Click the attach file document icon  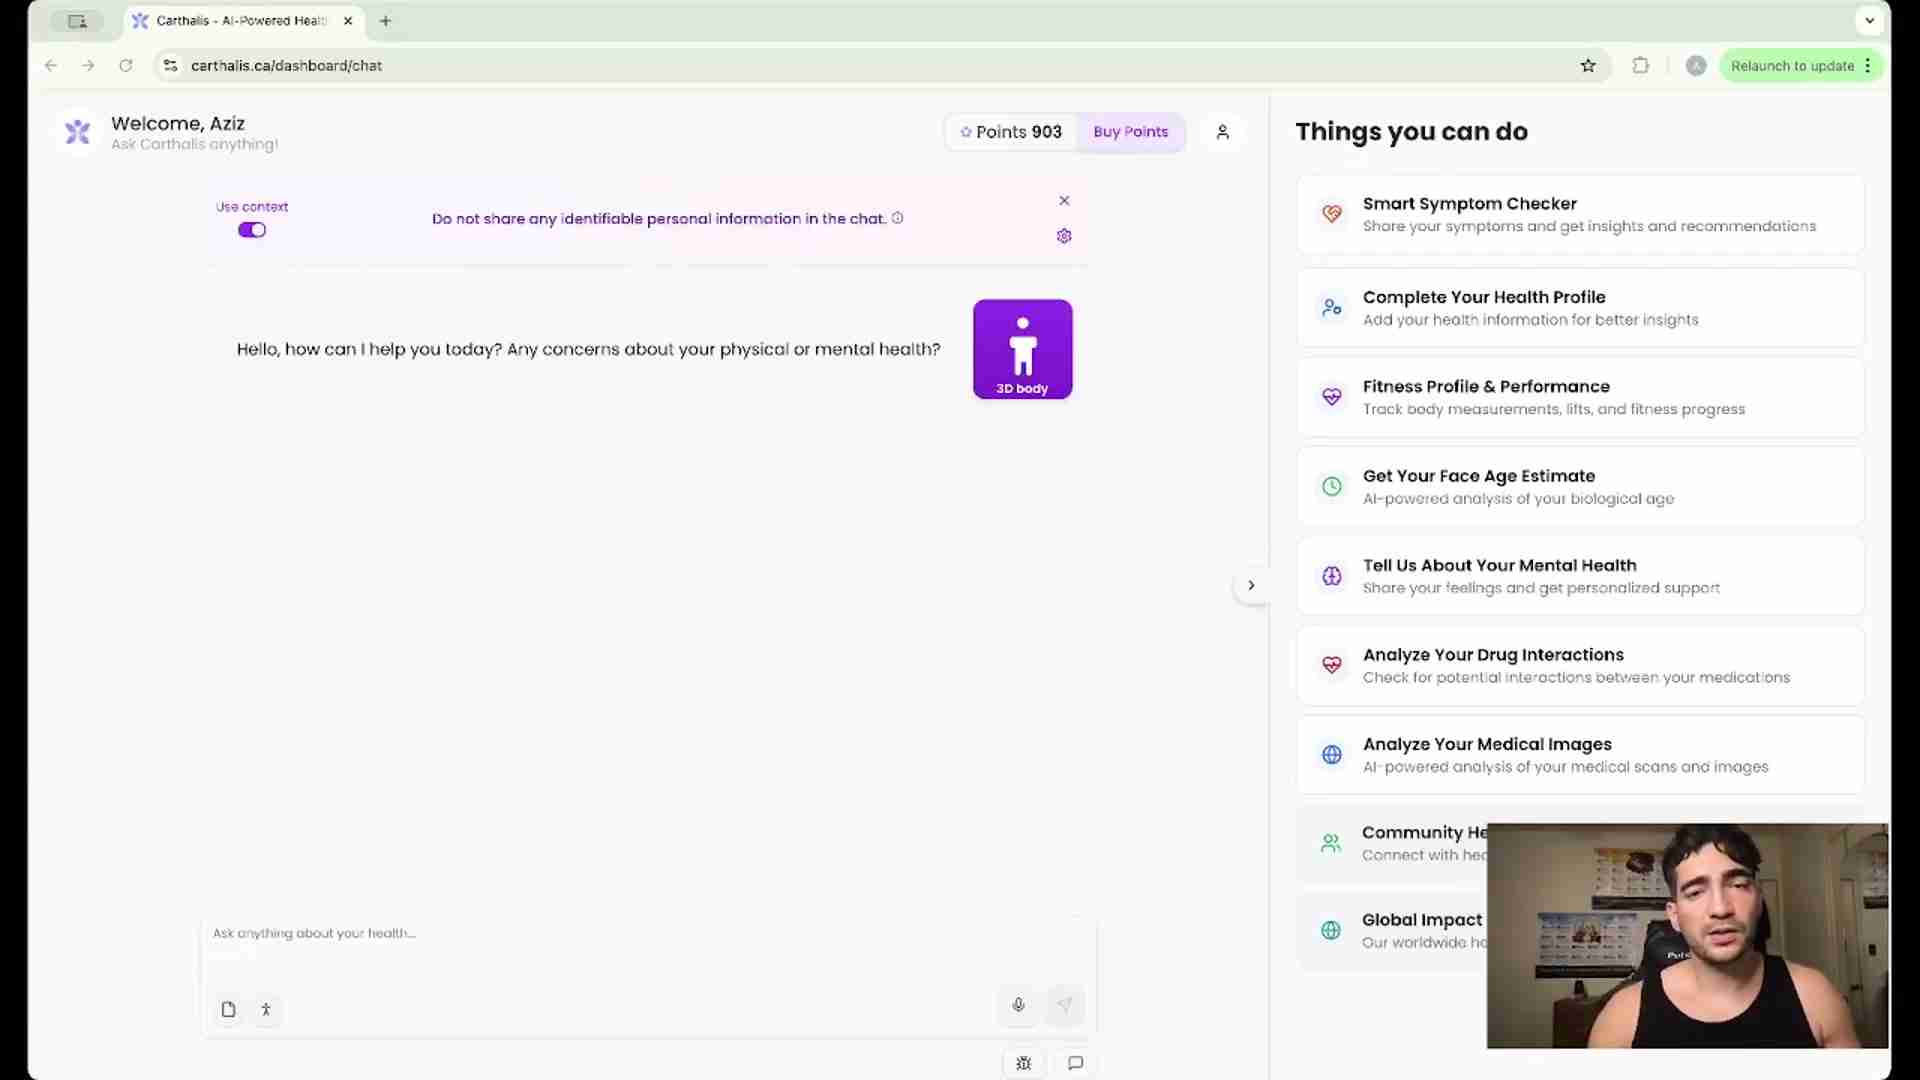(x=228, y=1009)
